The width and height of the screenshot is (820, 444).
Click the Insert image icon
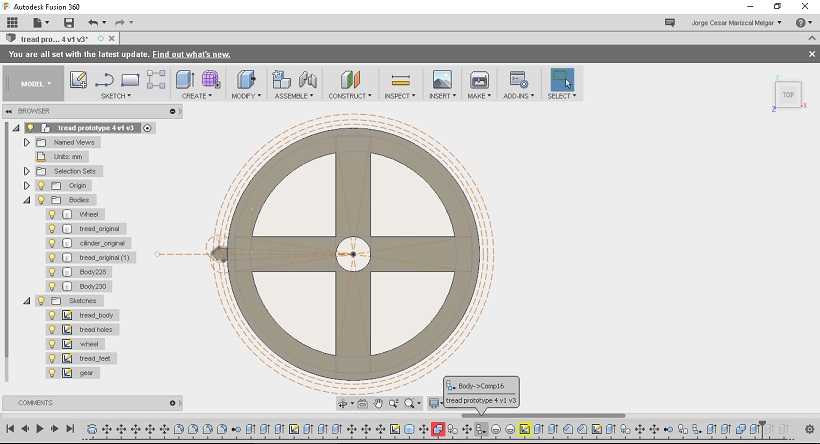pyautogui.click(x=442, y=79)
